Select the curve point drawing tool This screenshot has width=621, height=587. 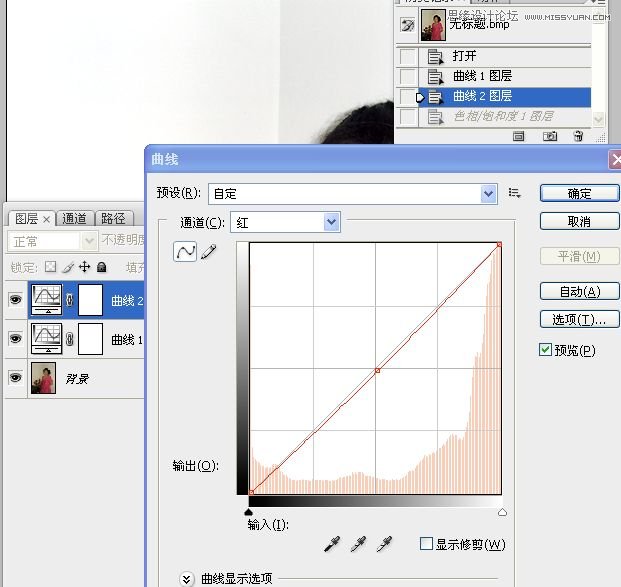(185, 252)
